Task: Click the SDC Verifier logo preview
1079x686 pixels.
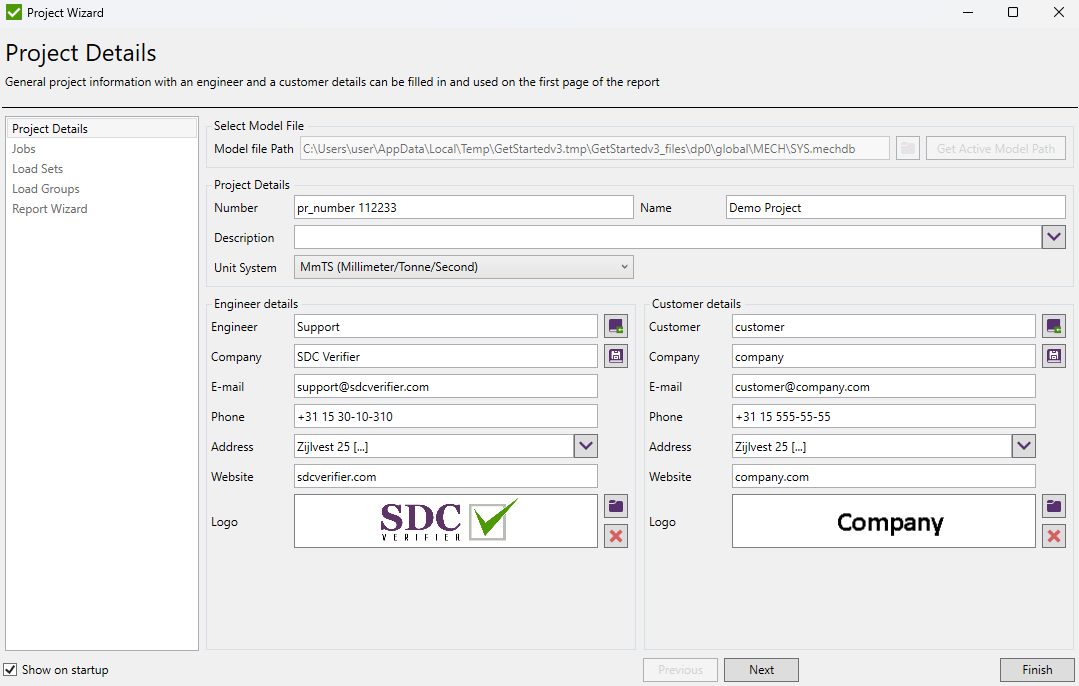Action: click(x=445, y=520)
